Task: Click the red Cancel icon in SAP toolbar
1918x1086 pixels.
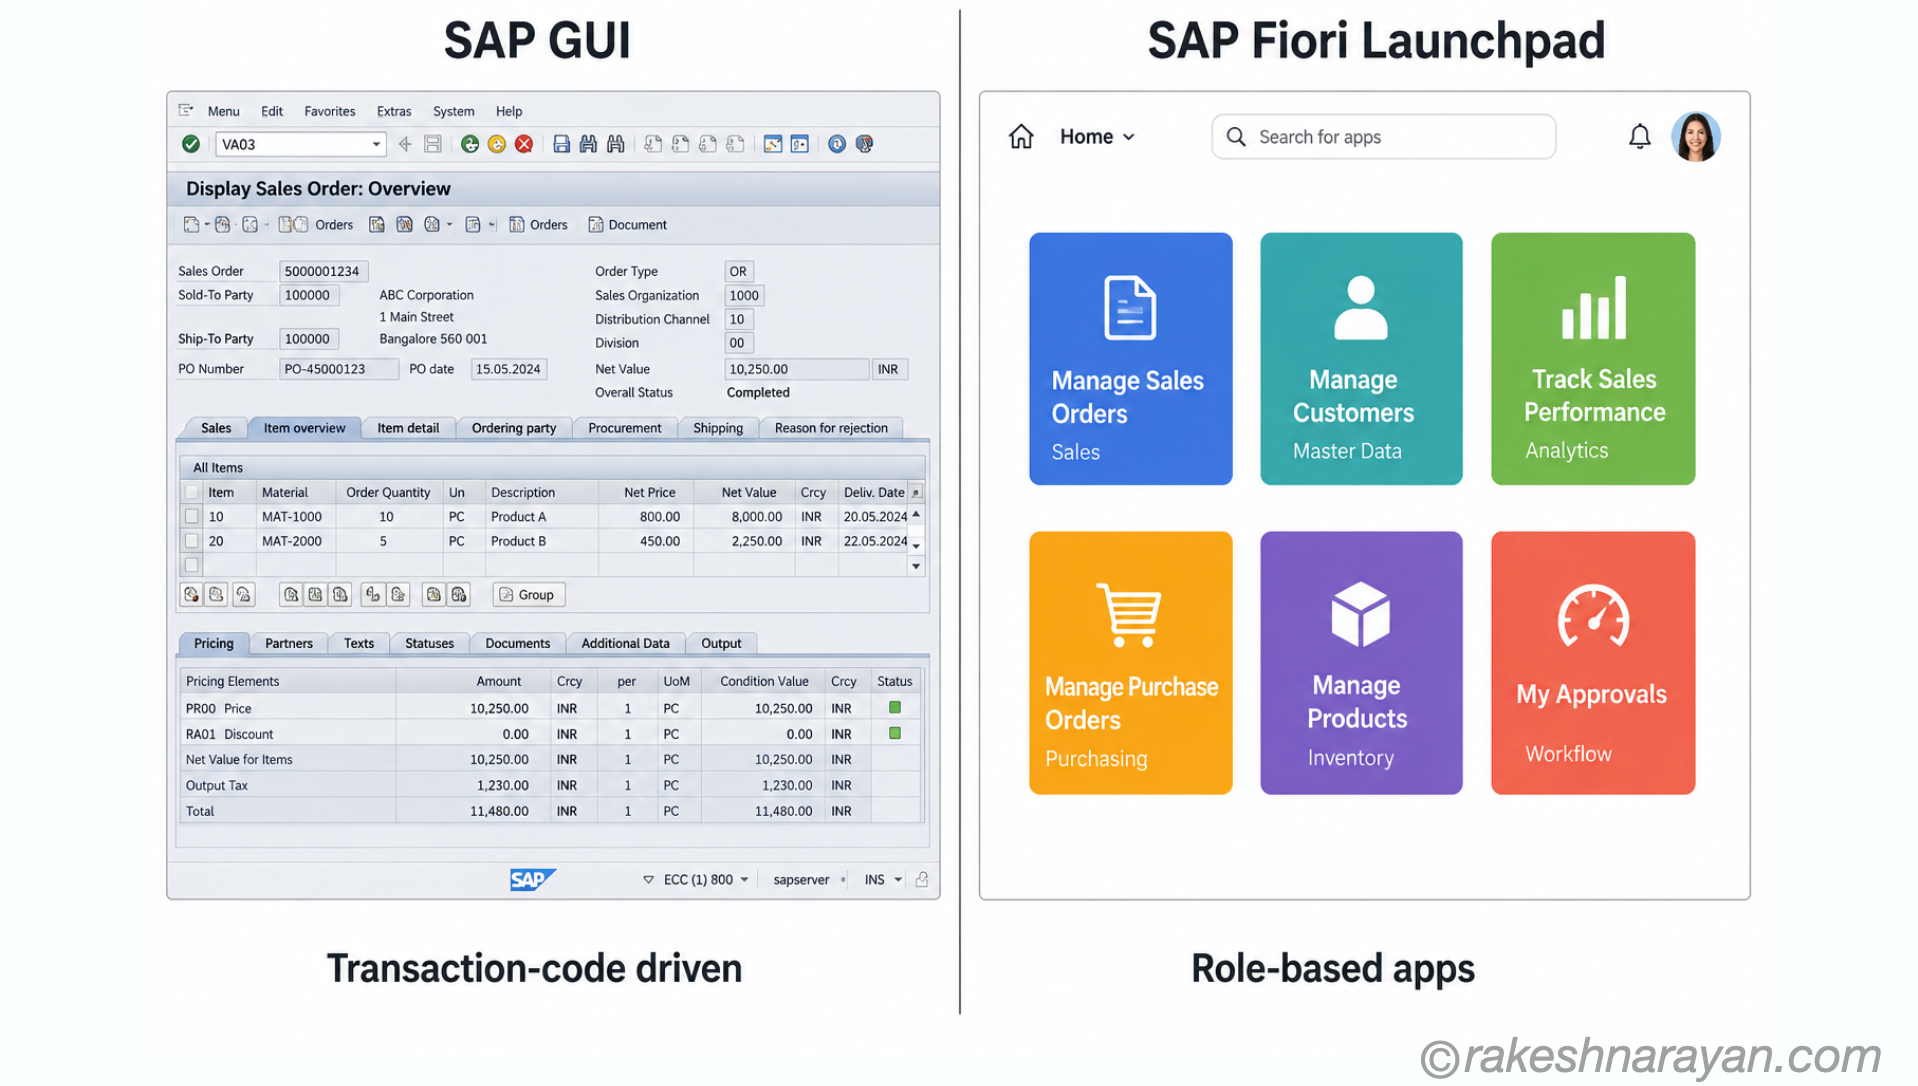Action: (x=523, y=144)
